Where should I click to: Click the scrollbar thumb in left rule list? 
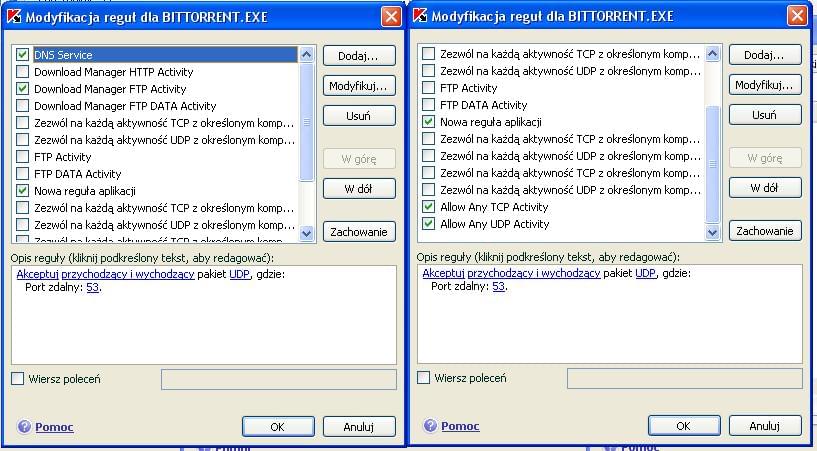coord(307,122)
